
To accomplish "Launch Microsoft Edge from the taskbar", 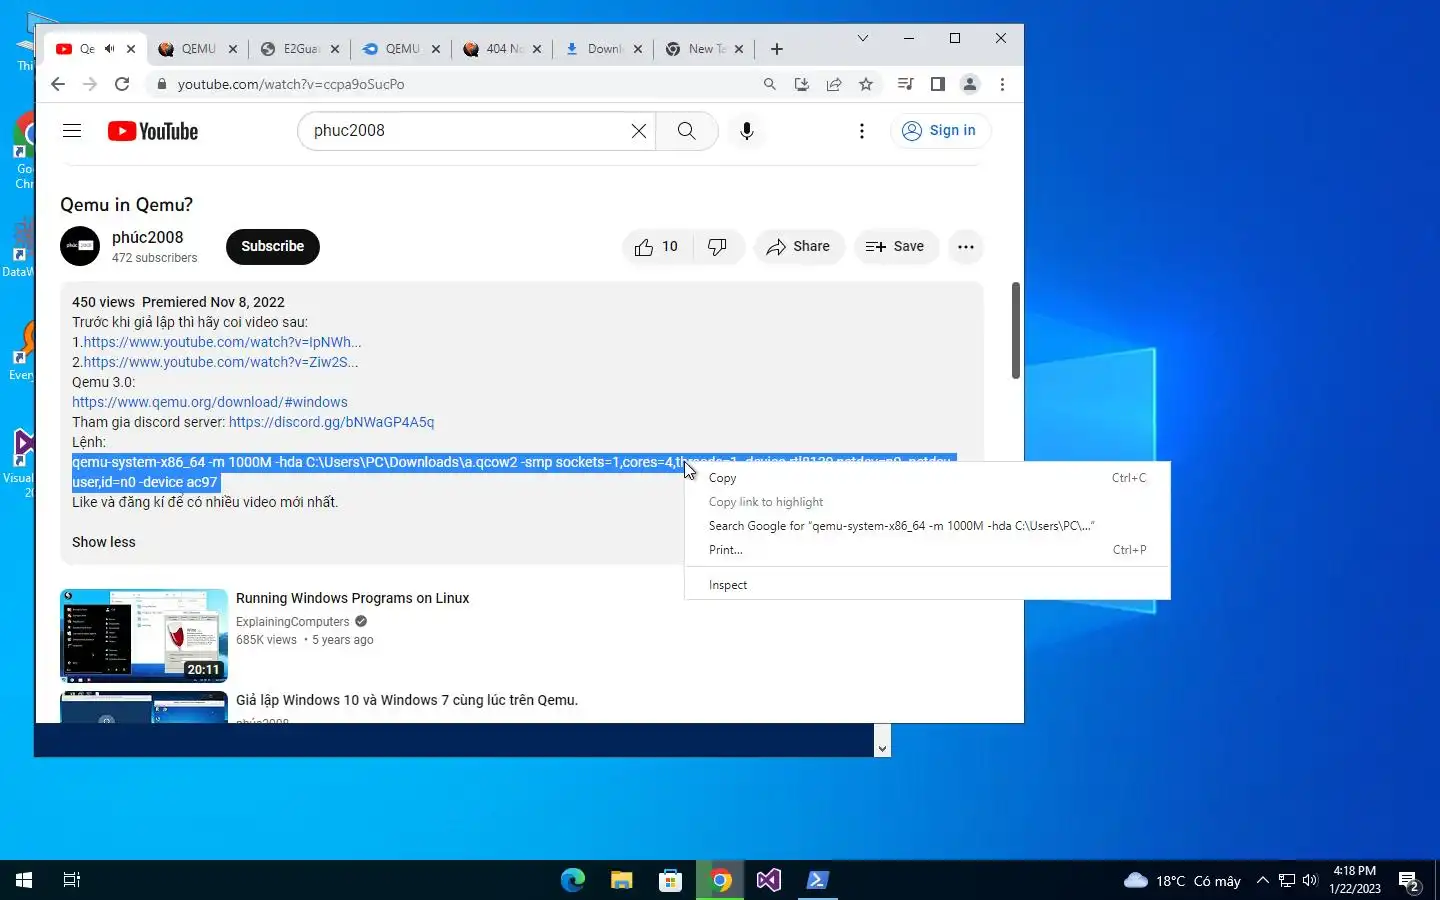I will tap(573, 880).
